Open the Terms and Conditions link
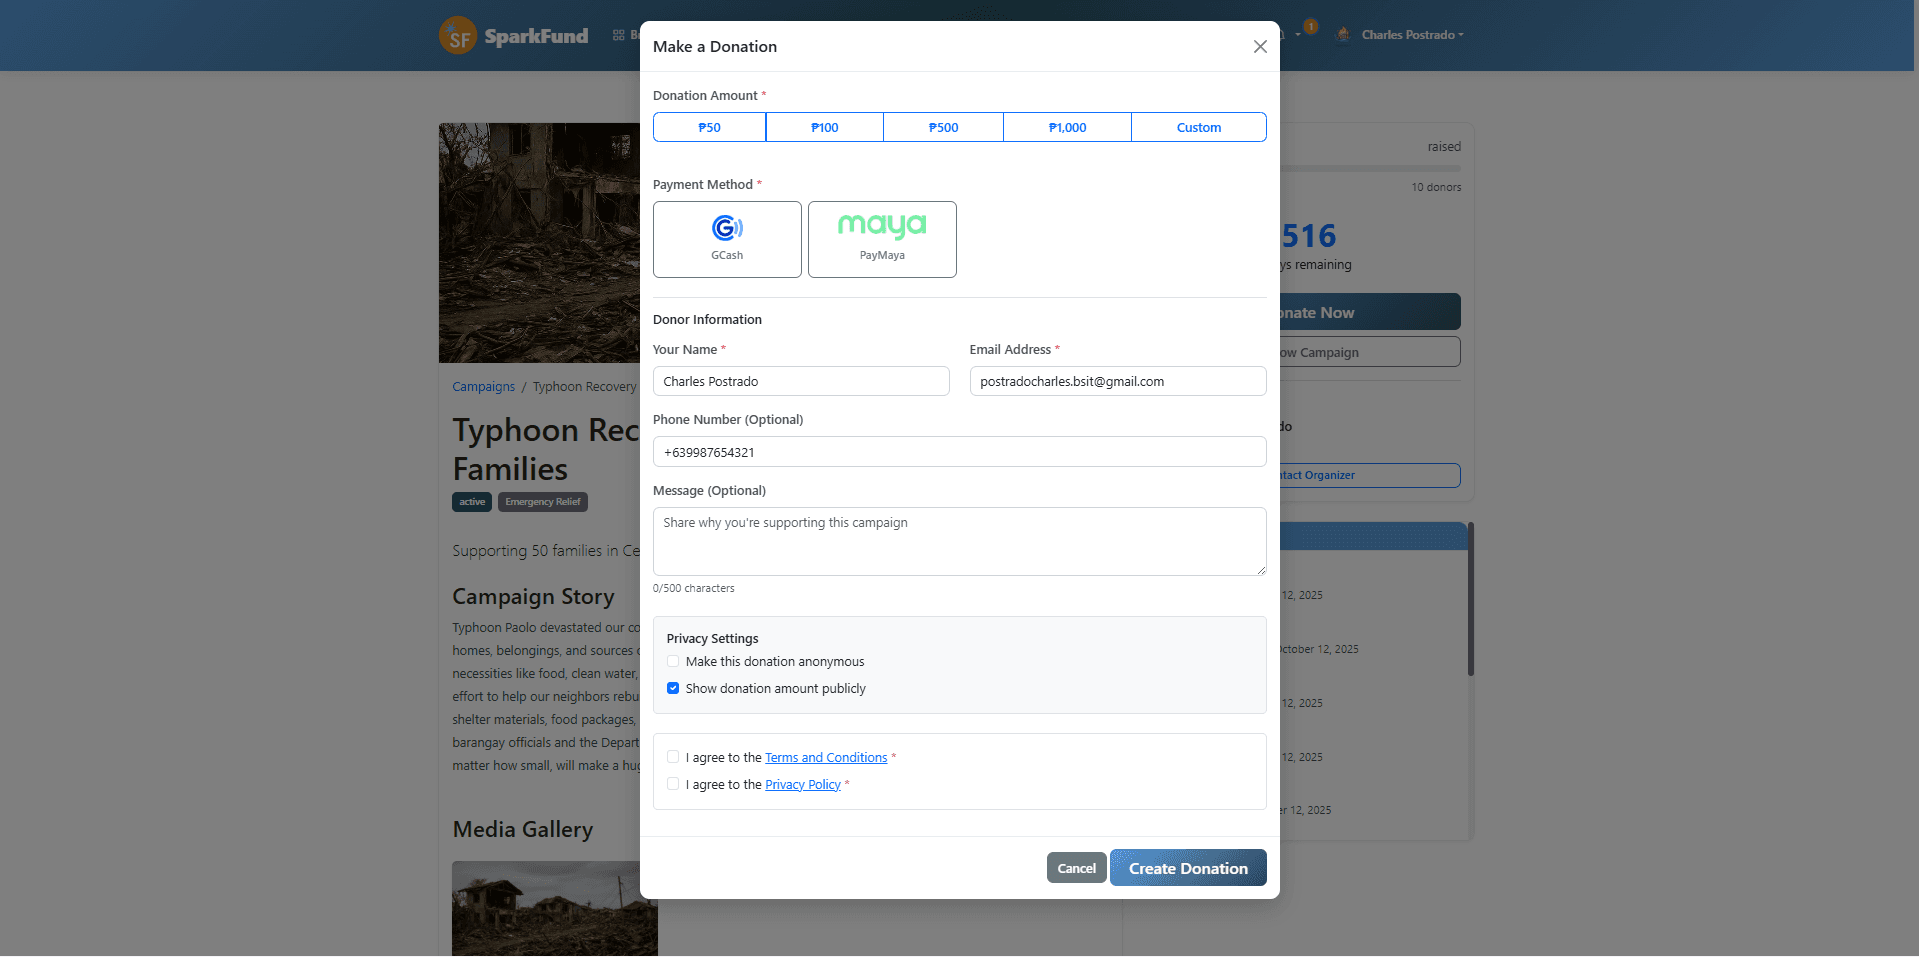The height and width of the screenshot is (957, 1919). tap(826, 758)
